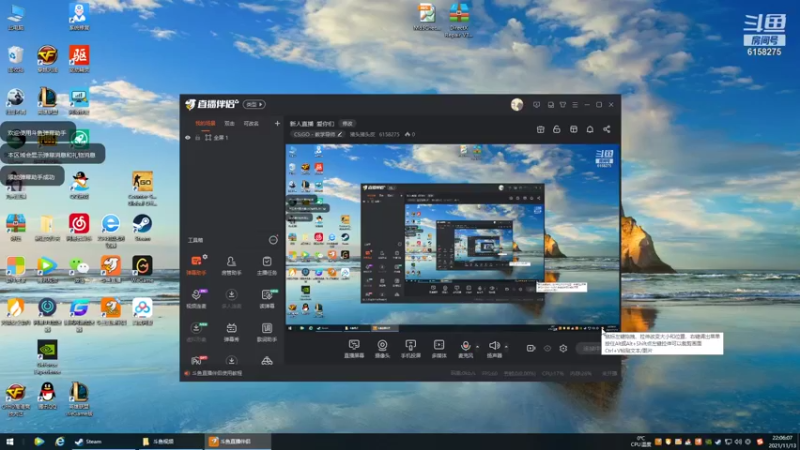Click the 修改 edit title button
Viewport: 800px width, 450px height.
[x=347, y=123]
